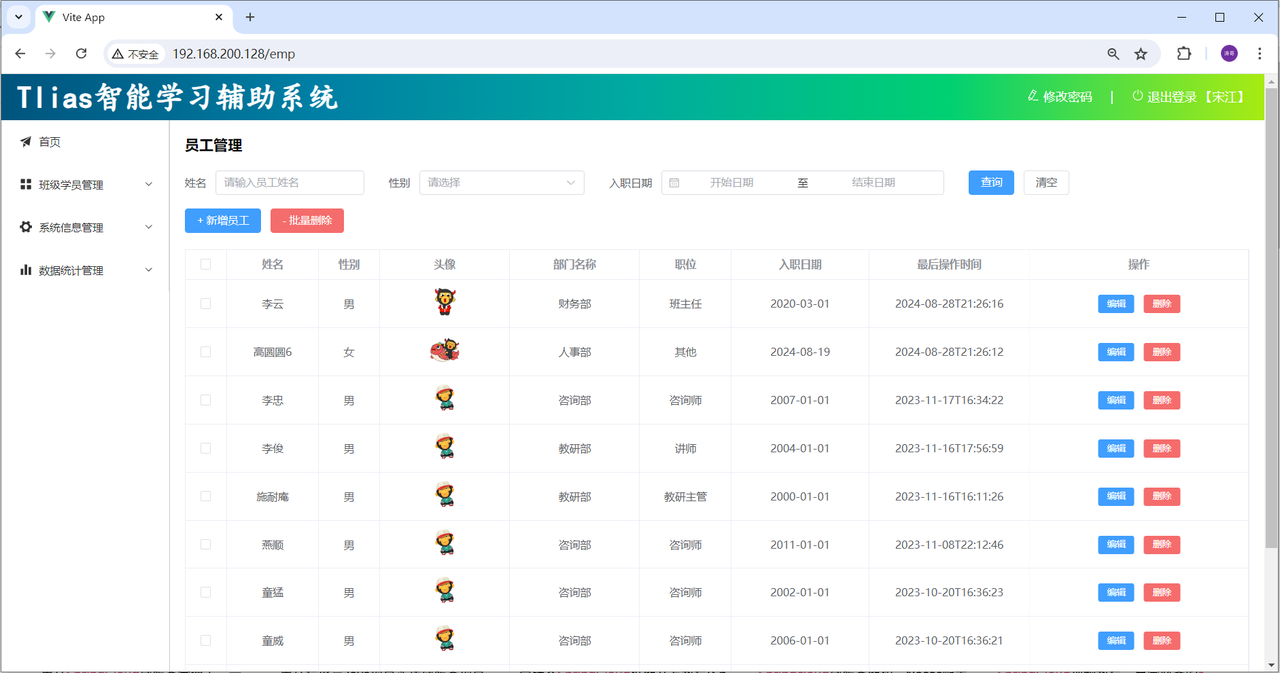Check the row checkbox for 高圆圆6
This screenshot has width=1280, height=673.
click(206, 351)
